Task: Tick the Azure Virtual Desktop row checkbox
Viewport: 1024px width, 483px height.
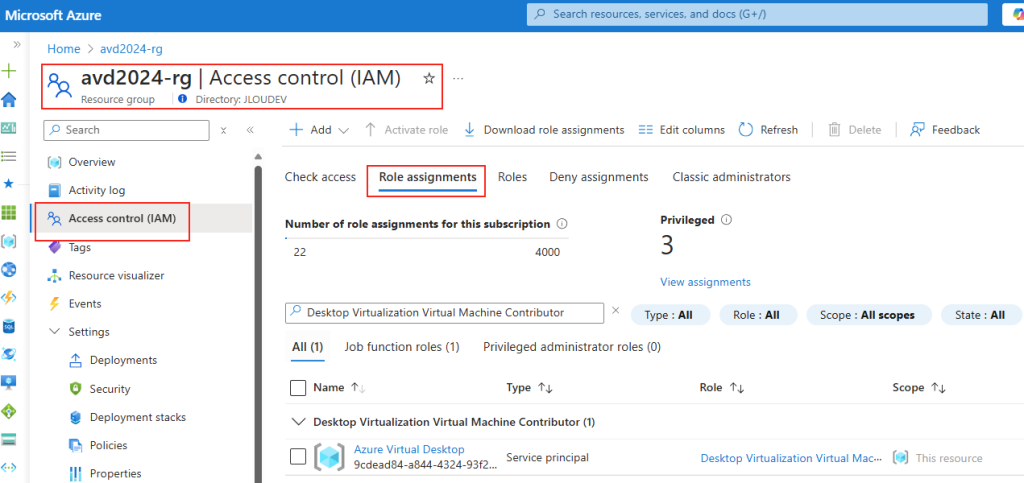Action: pyautogui.click(x=298, y=457)
